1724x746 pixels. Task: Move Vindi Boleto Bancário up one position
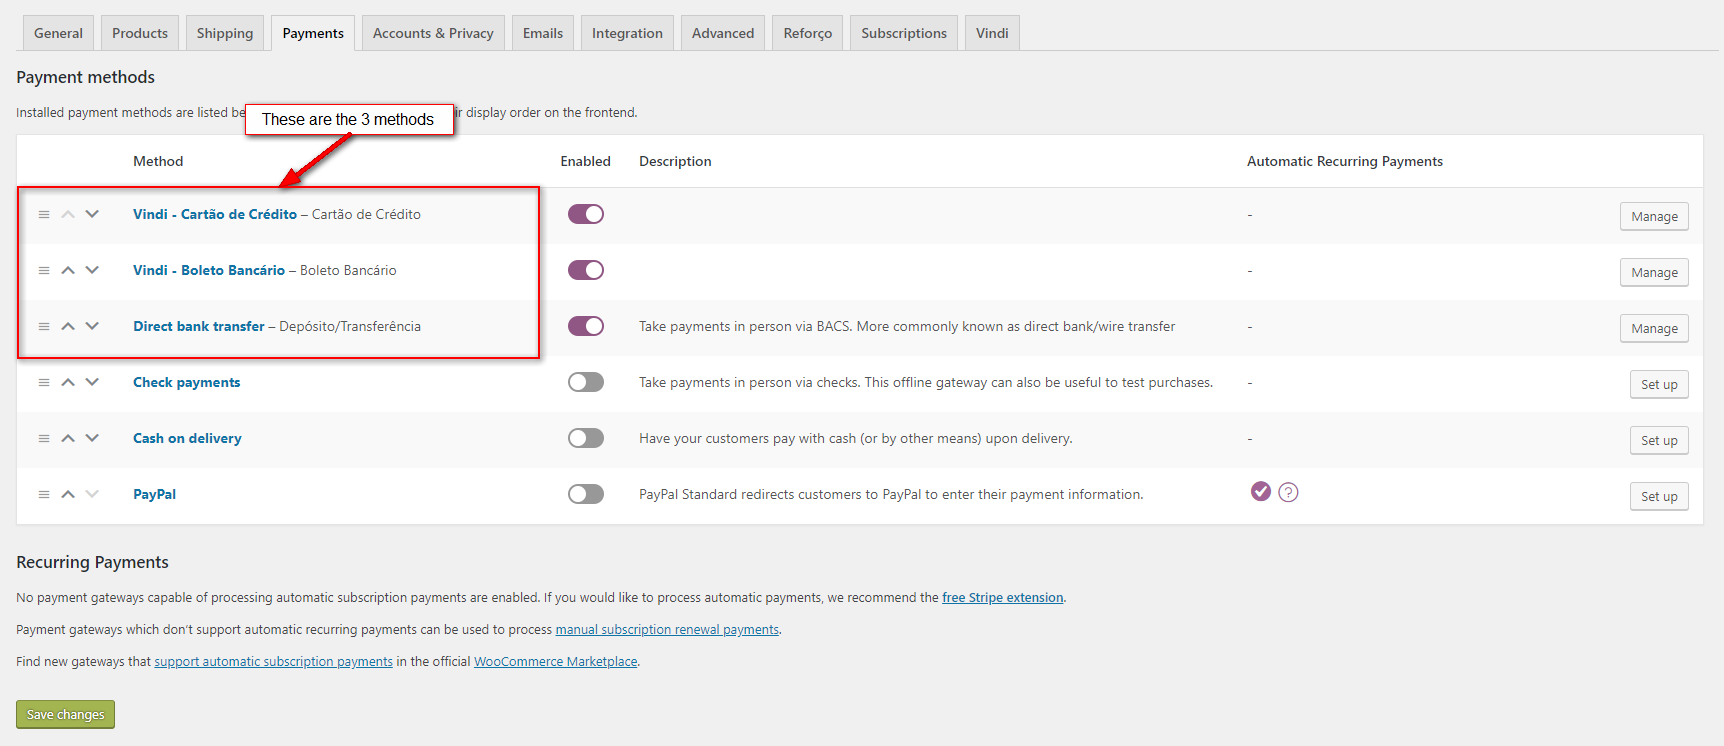tap(68, 270)
